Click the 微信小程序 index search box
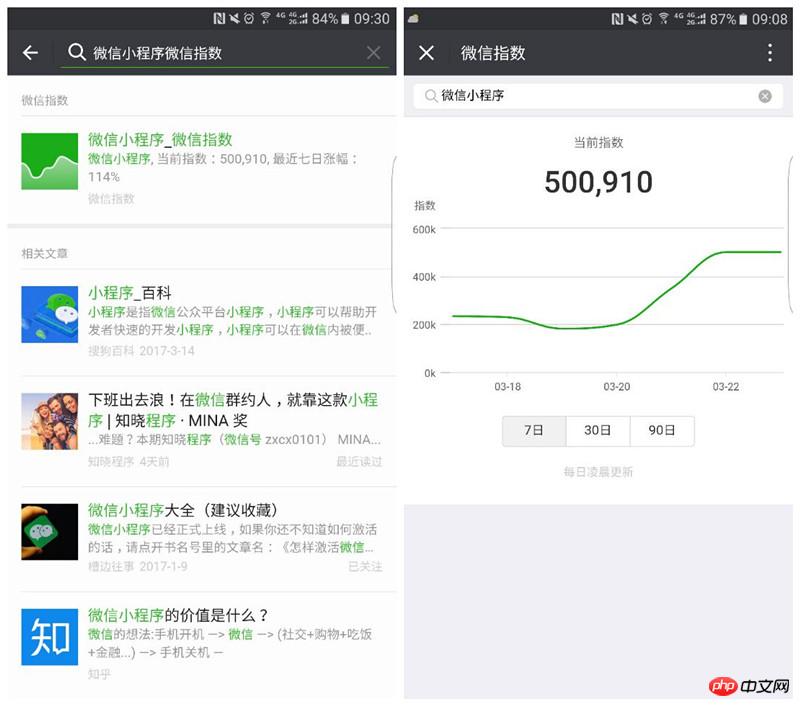This screenshot has width=800, height=706. [x=598, y=96]
